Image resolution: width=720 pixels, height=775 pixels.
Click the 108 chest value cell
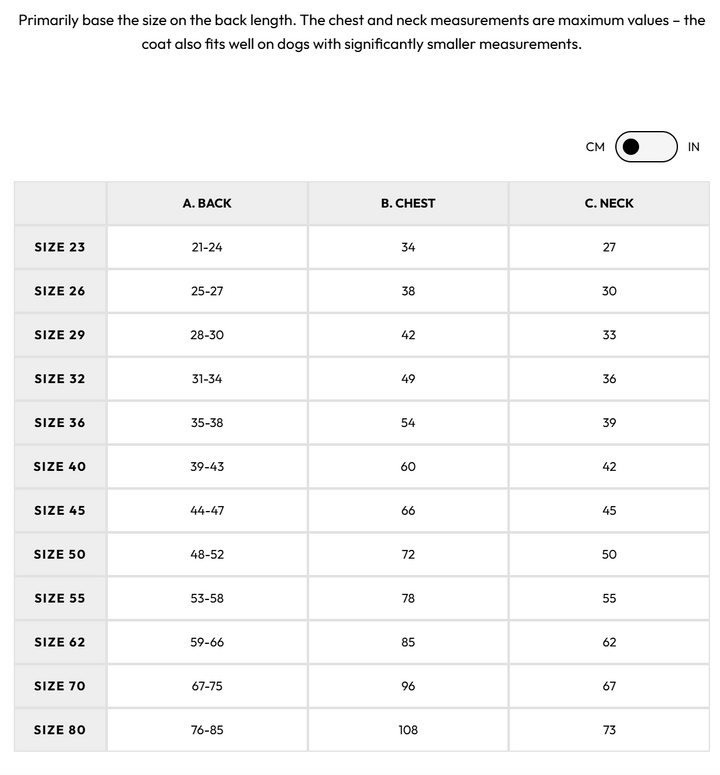[408, 730]
